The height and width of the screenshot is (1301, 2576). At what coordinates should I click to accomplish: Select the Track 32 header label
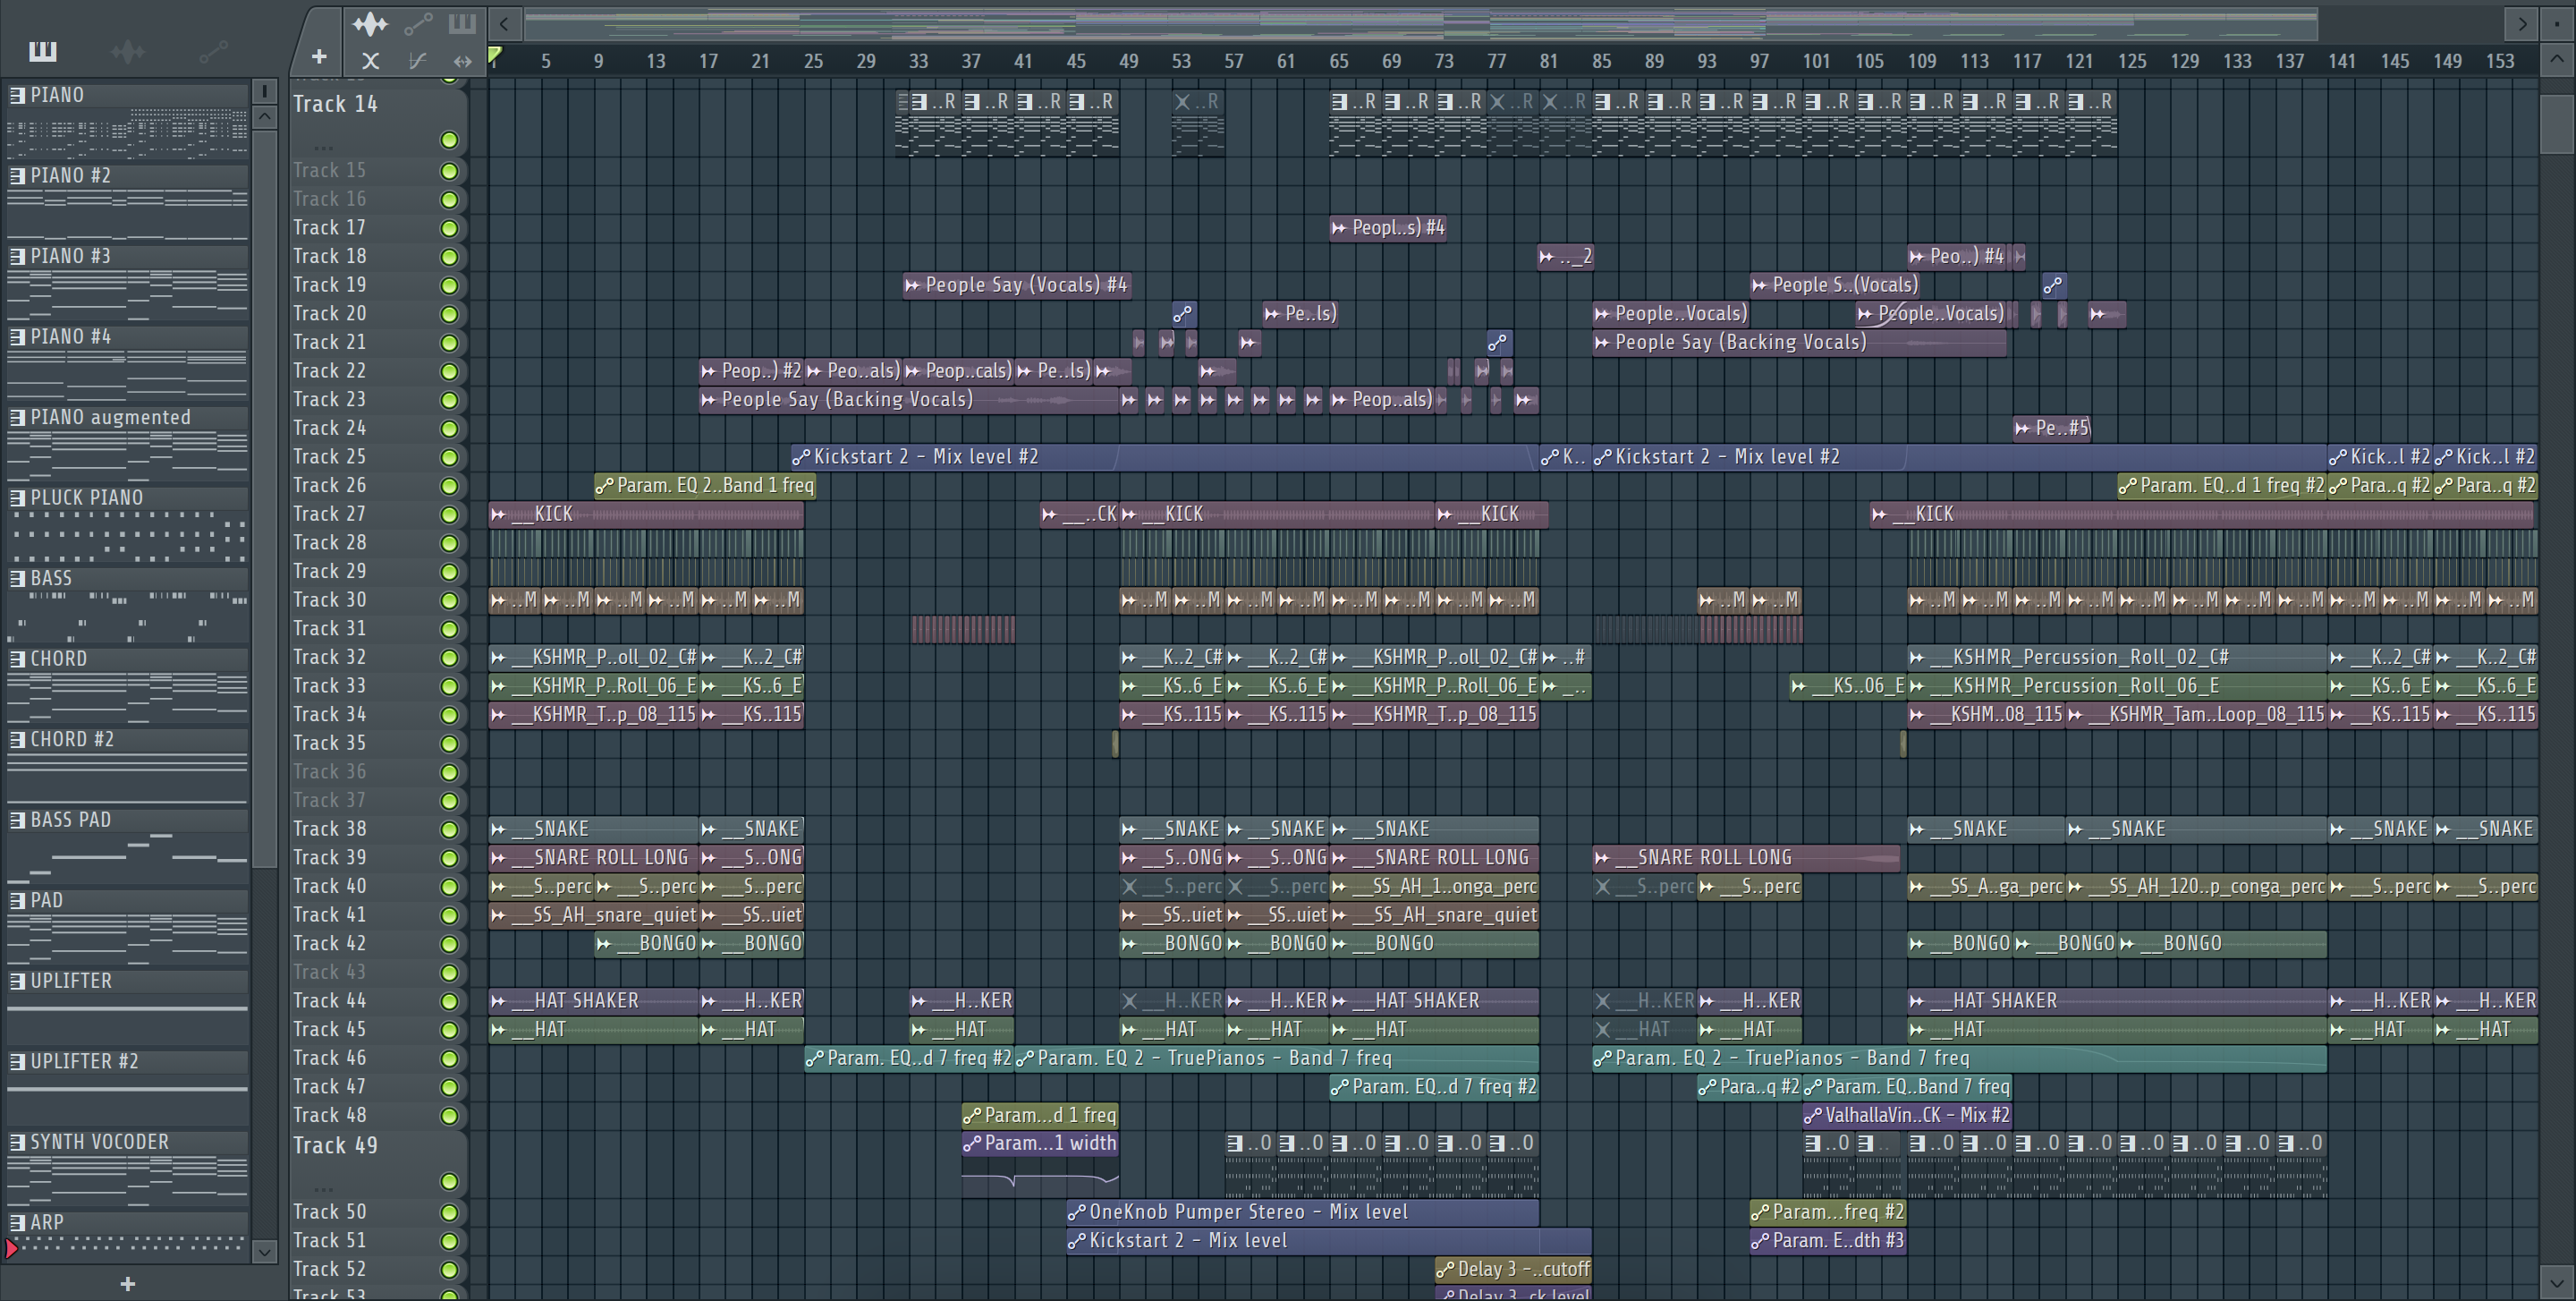[x=329, y=657]
